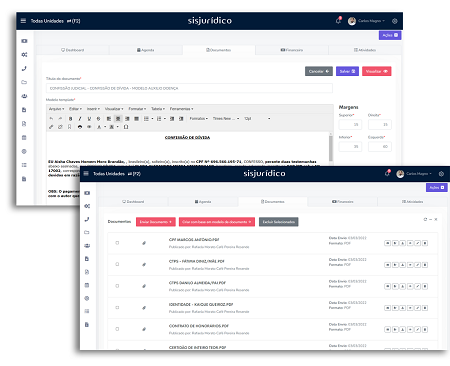Click editor vertical scrollbar
Image resolution: width=450 pixels, height=366 pixels.
pyautogui.click(x=331, y=148)
